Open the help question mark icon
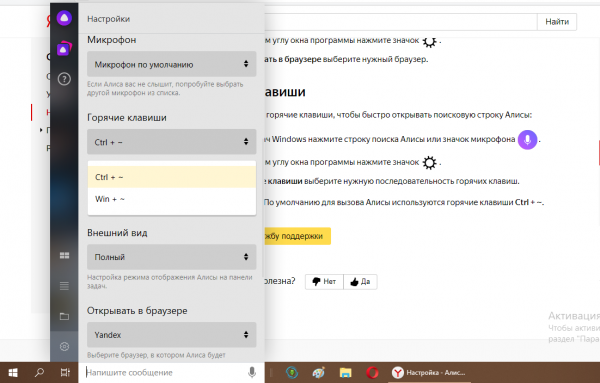The image size is (600, 383). (64, 79)
